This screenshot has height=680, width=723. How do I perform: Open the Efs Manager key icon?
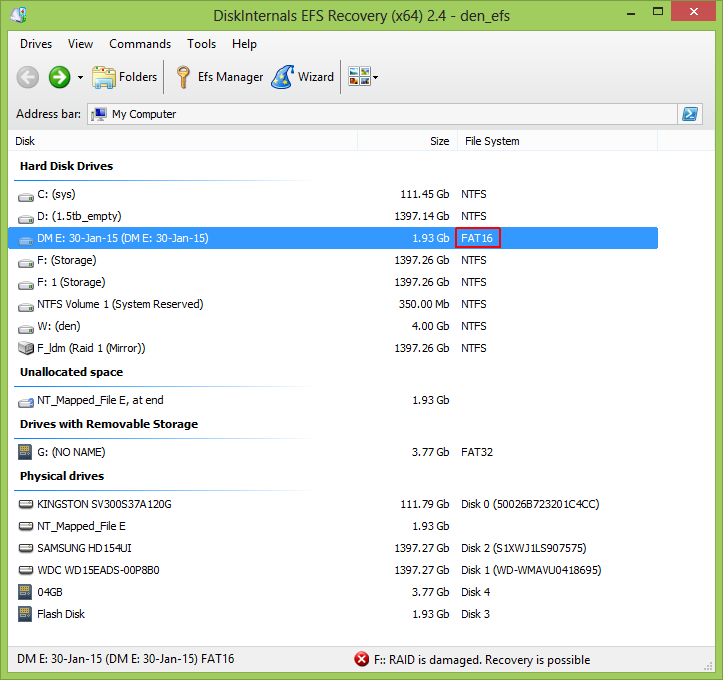[183, 77]
